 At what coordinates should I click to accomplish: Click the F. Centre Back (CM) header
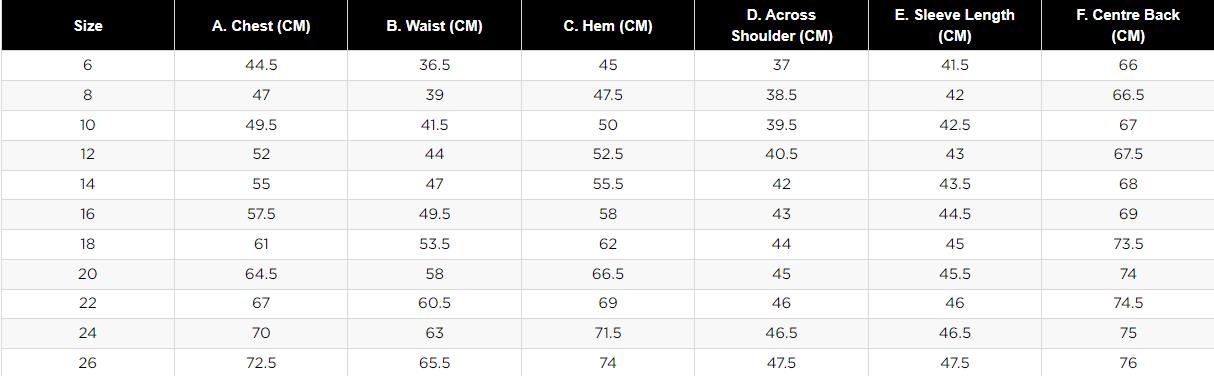(1128, 26)
